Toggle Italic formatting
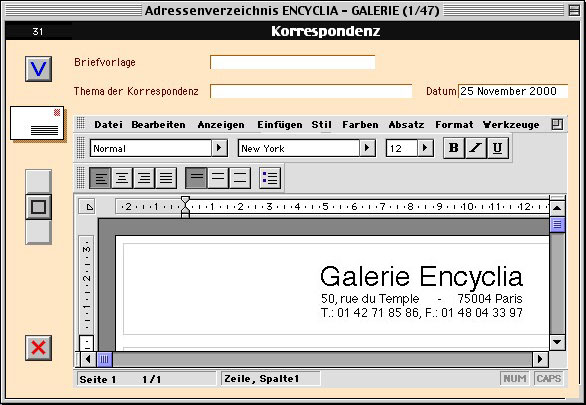Image resolution: width=586 pixels, height=405 pixels. pyautogui.click(x=475, y=148)
